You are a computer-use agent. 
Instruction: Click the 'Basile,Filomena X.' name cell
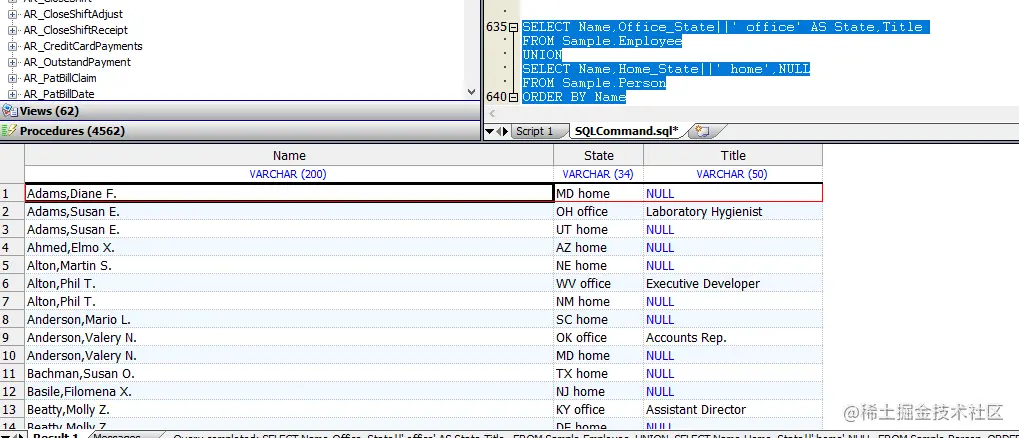[289, 391]
